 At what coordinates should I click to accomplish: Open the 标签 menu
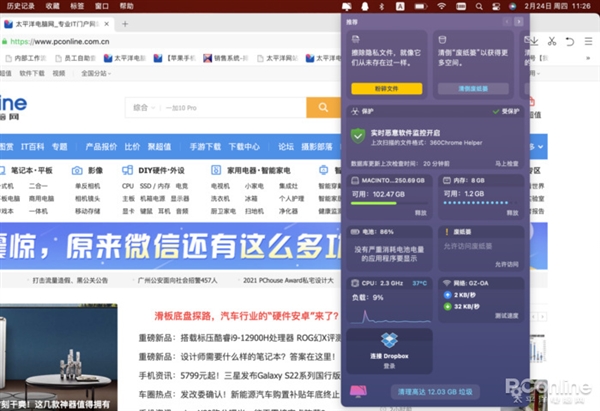pyautogui.click(x=77, y=6)
